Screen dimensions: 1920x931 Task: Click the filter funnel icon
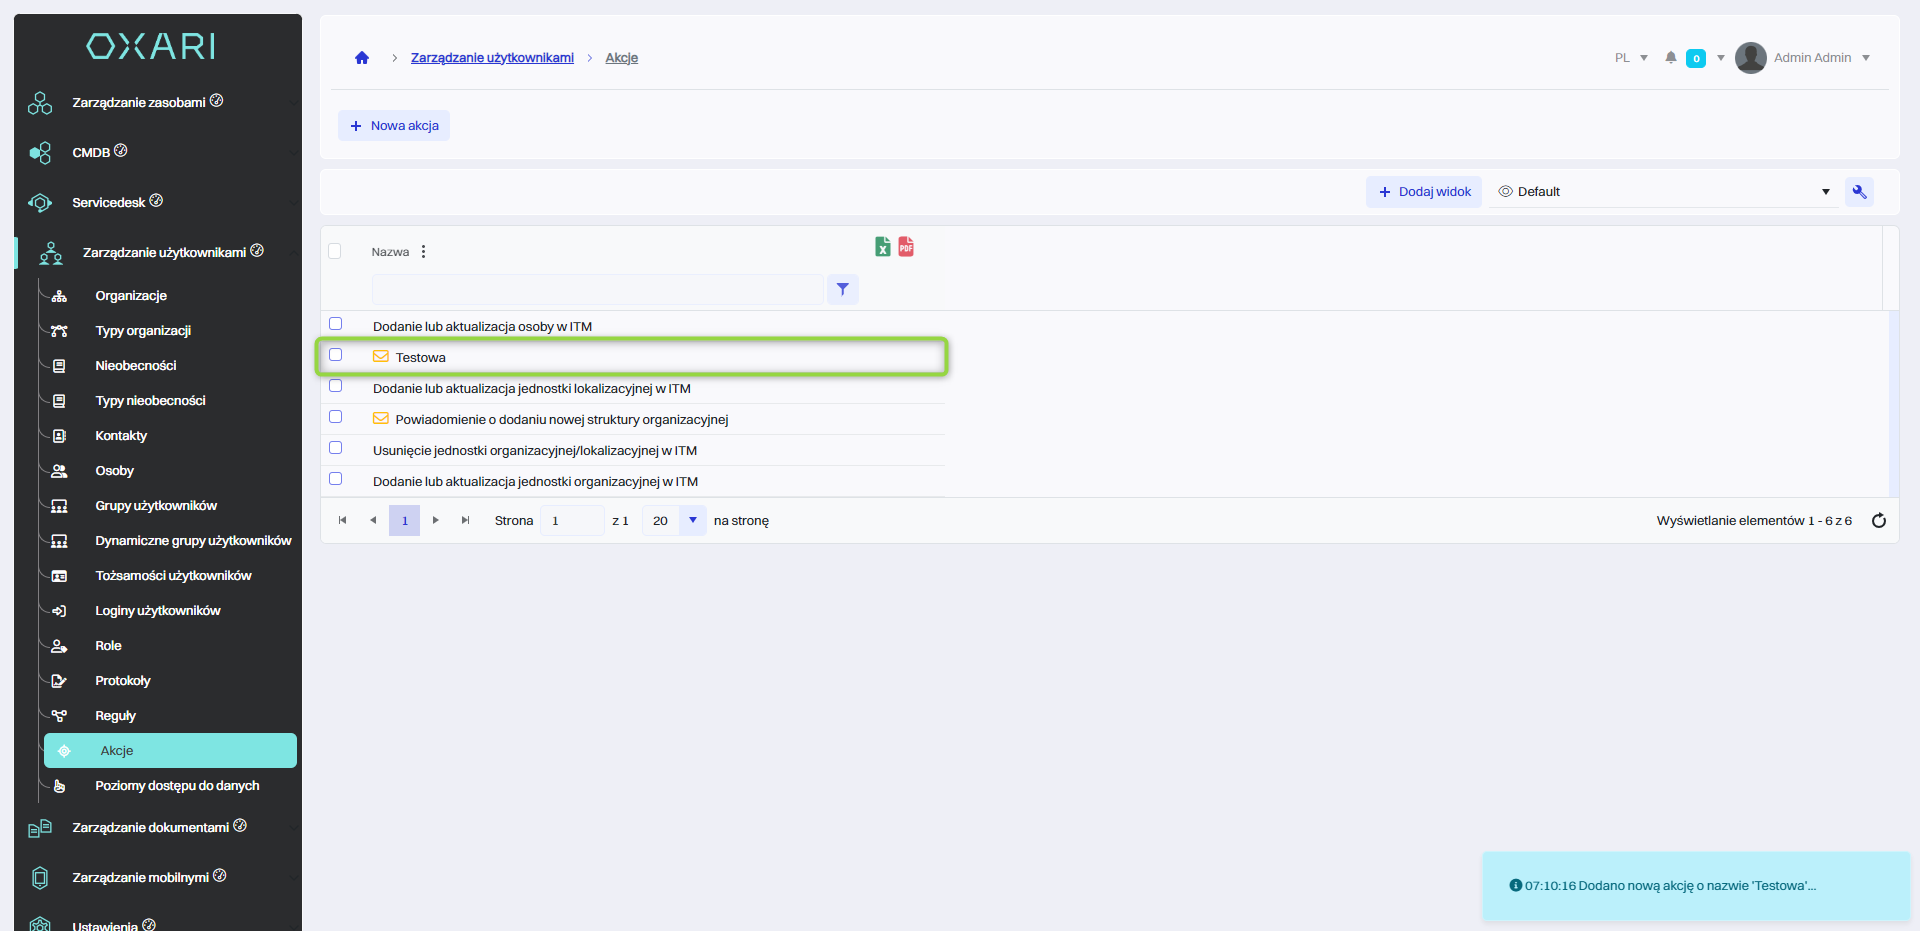click(x=843, y=290)
